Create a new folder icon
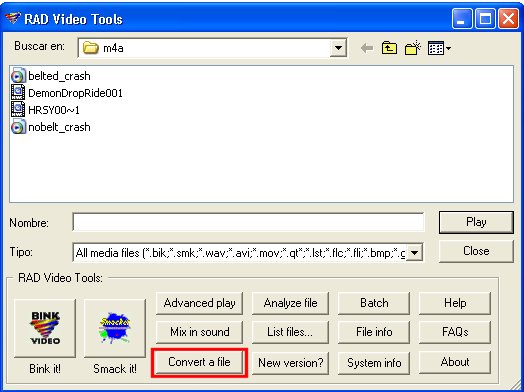Viewport: 524px width, 392px height. pos(413,48)
